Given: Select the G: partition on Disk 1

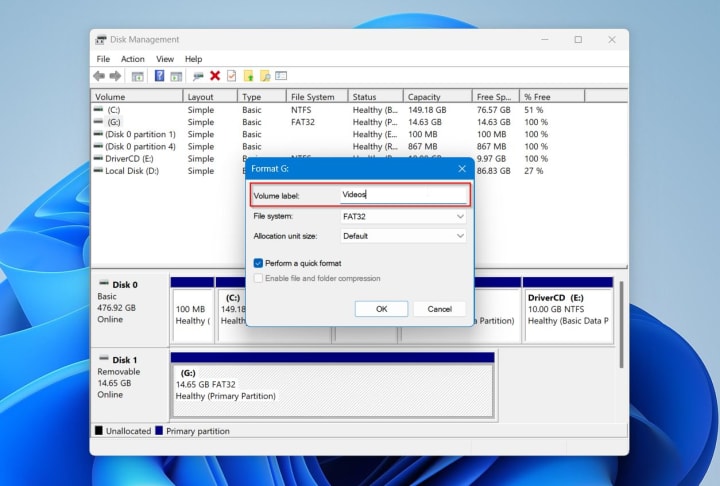Looking at the screenshot, I should click(332, 390).
